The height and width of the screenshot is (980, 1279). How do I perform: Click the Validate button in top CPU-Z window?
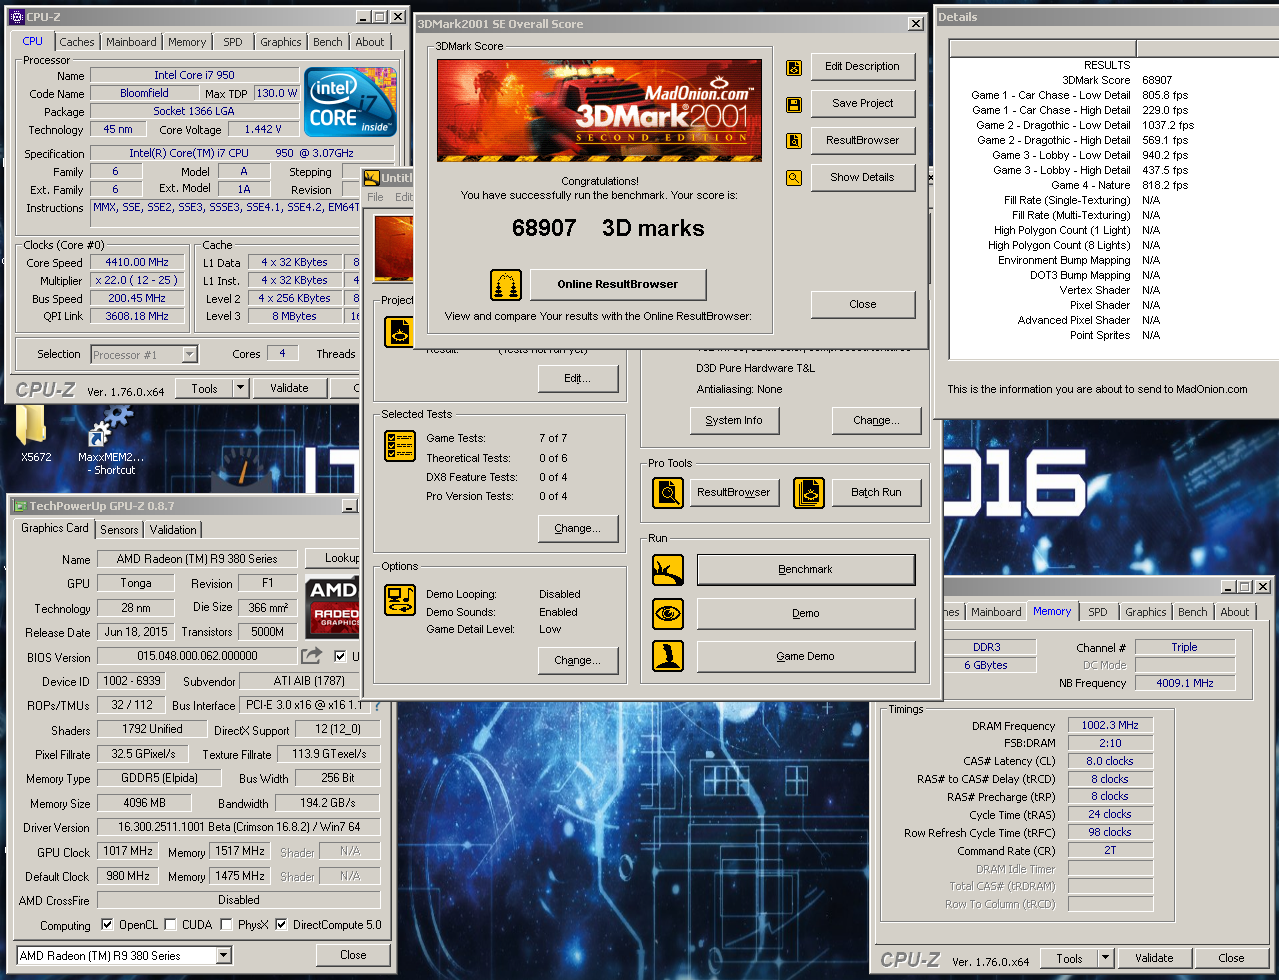pos(289,389)
